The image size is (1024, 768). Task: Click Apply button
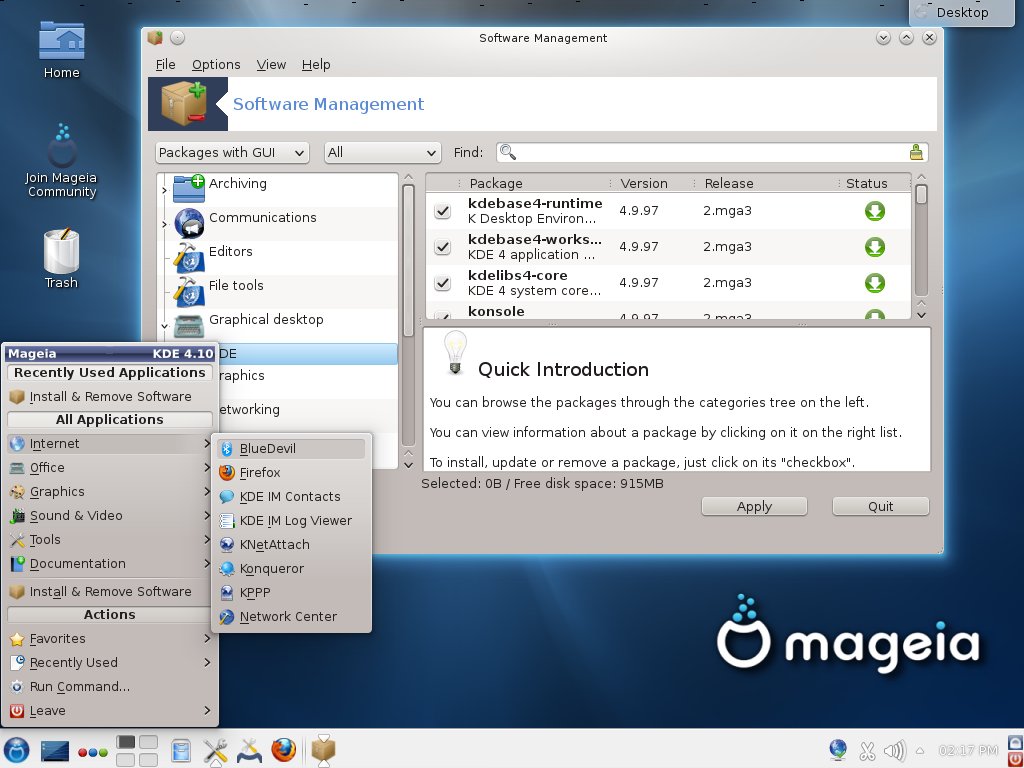pos(754,507)
